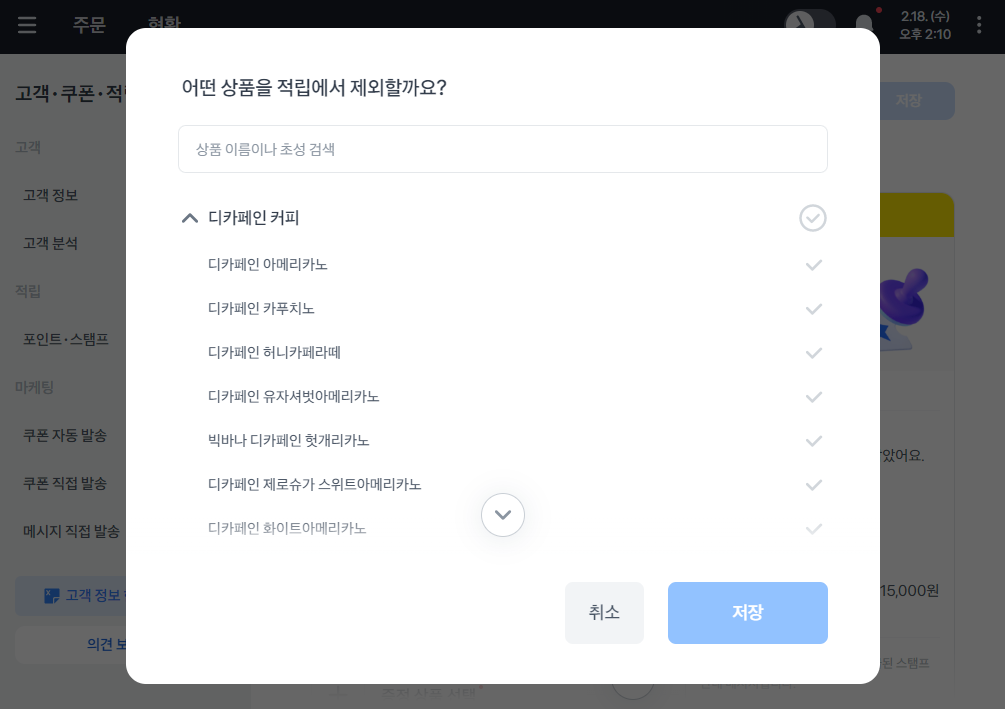Click the notification bell icon

click(863, 26)
